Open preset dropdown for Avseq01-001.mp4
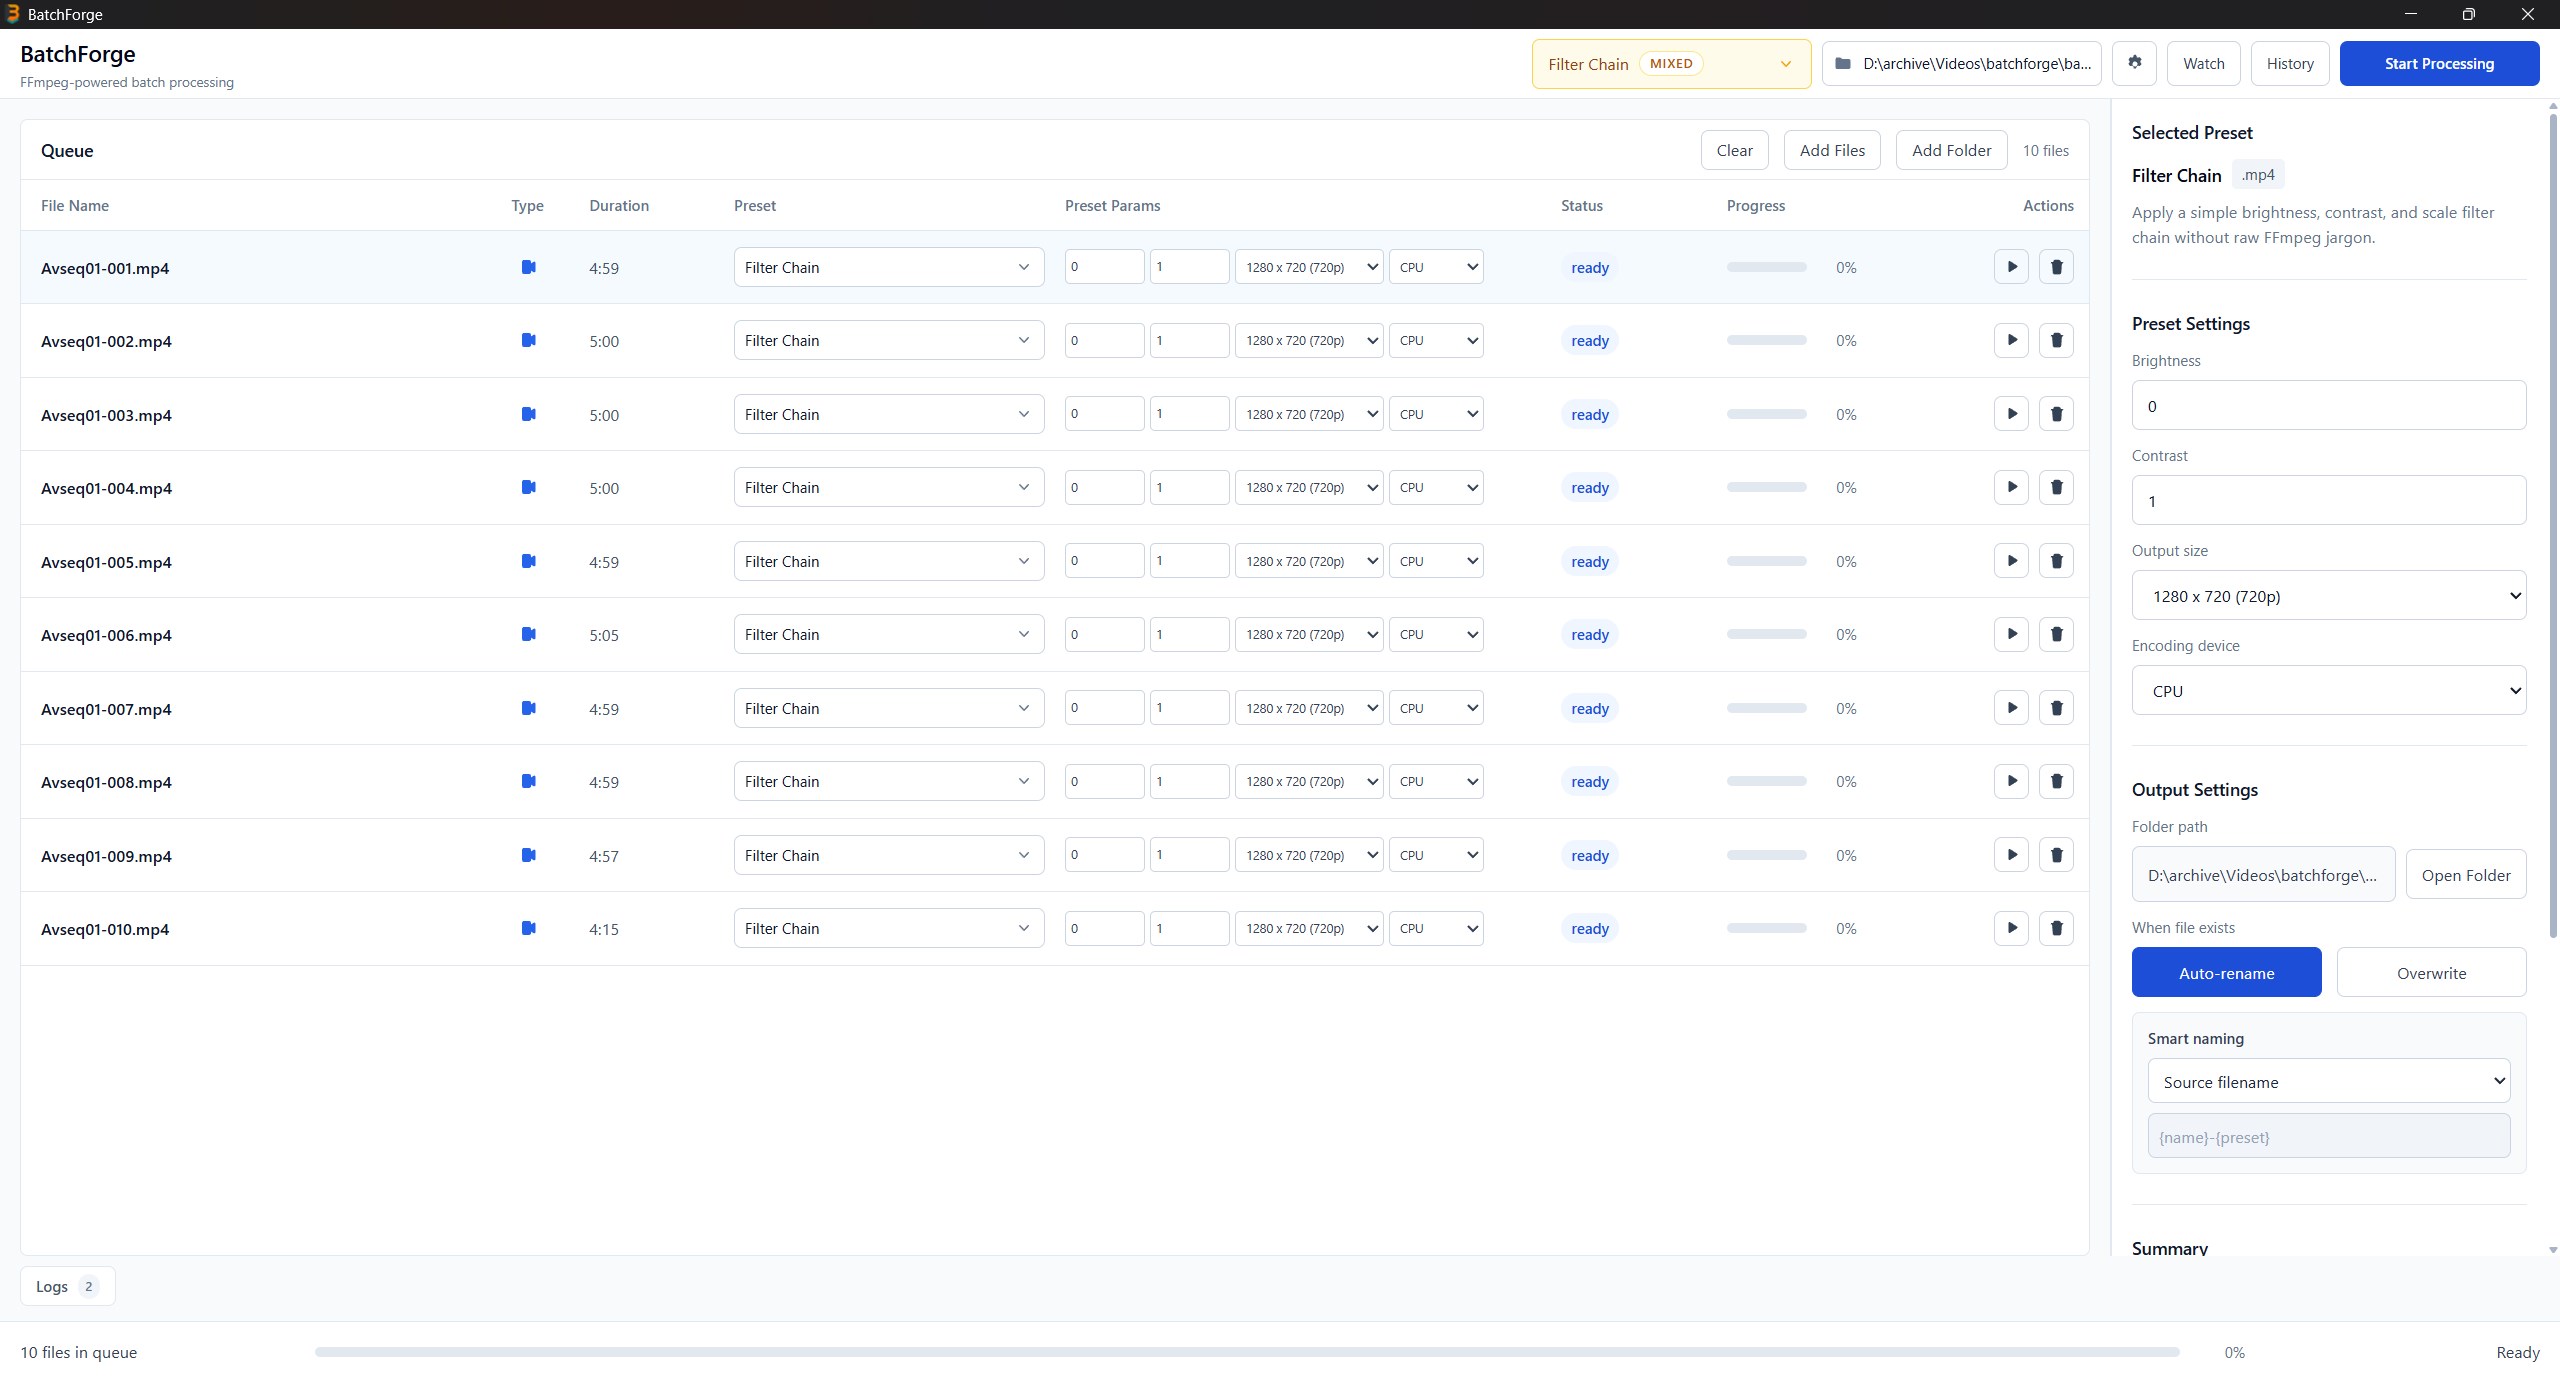2560x1380 pixels. 888,267
